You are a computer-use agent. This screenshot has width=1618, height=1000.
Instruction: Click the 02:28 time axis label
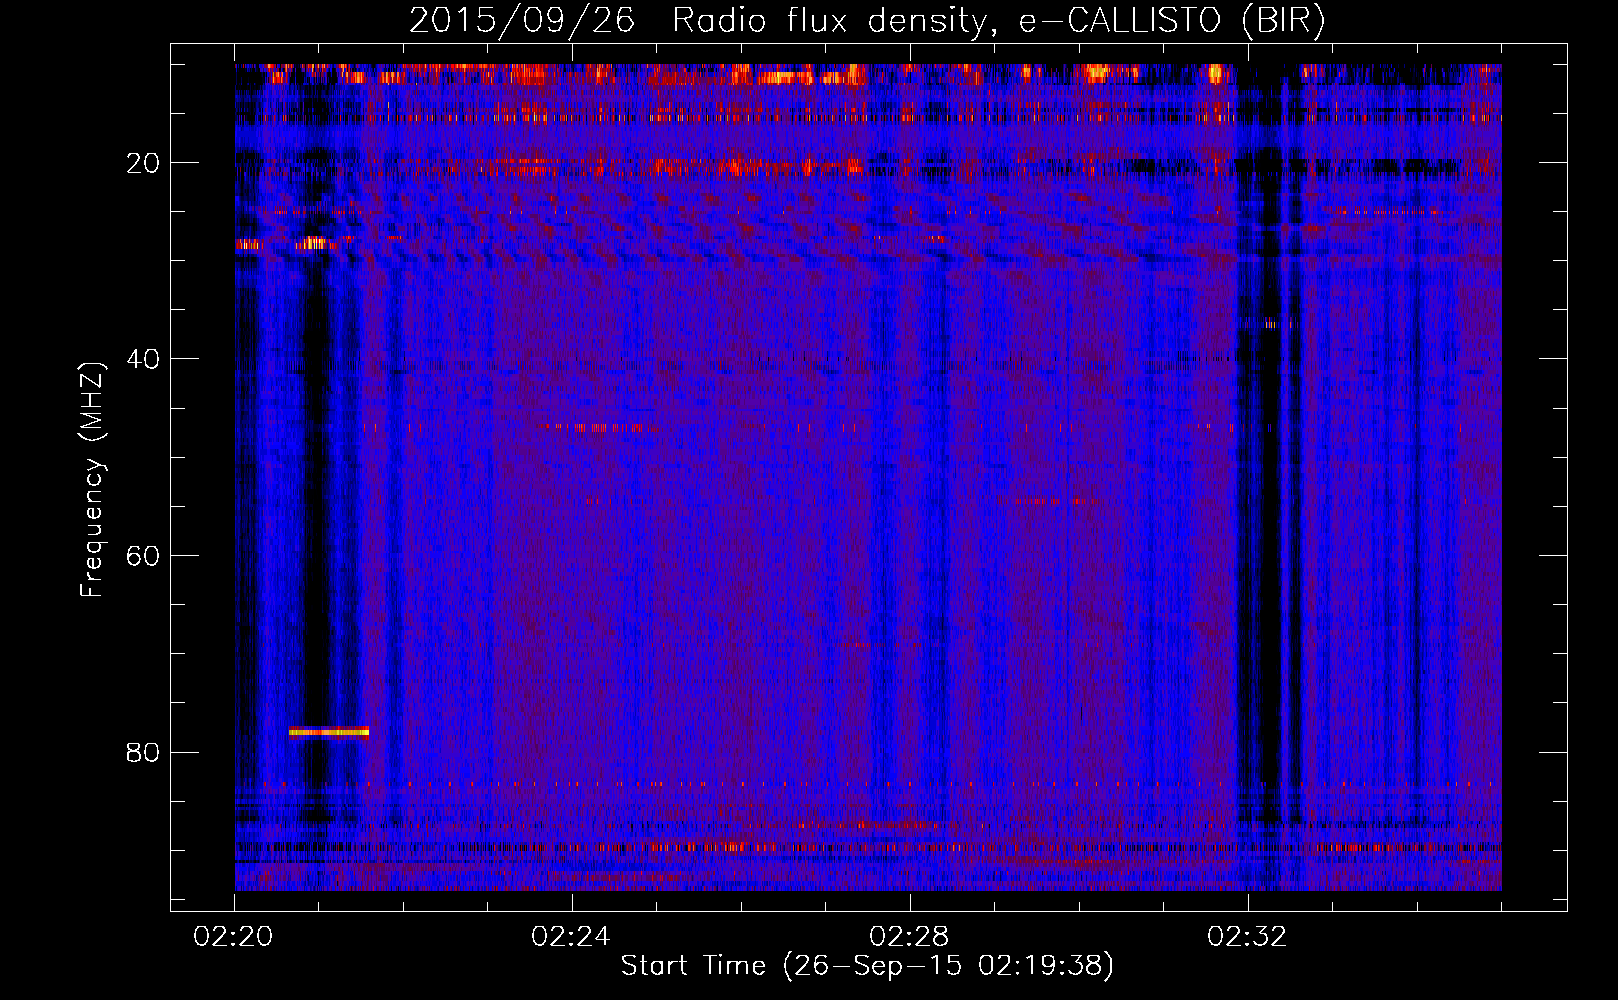909,937
